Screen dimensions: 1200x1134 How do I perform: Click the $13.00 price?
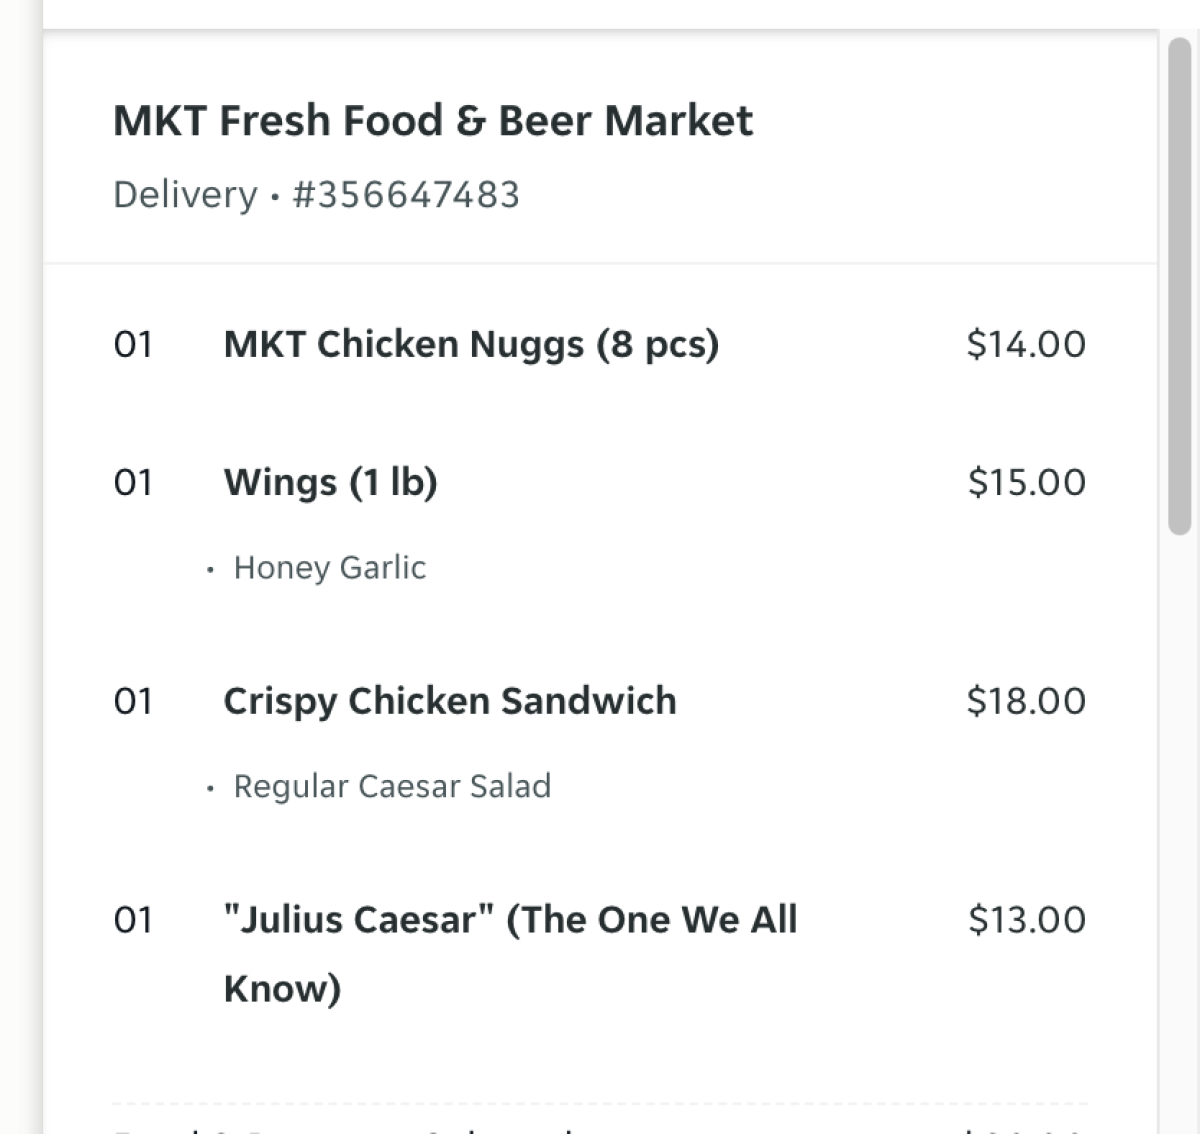(x=1026, y=921)
